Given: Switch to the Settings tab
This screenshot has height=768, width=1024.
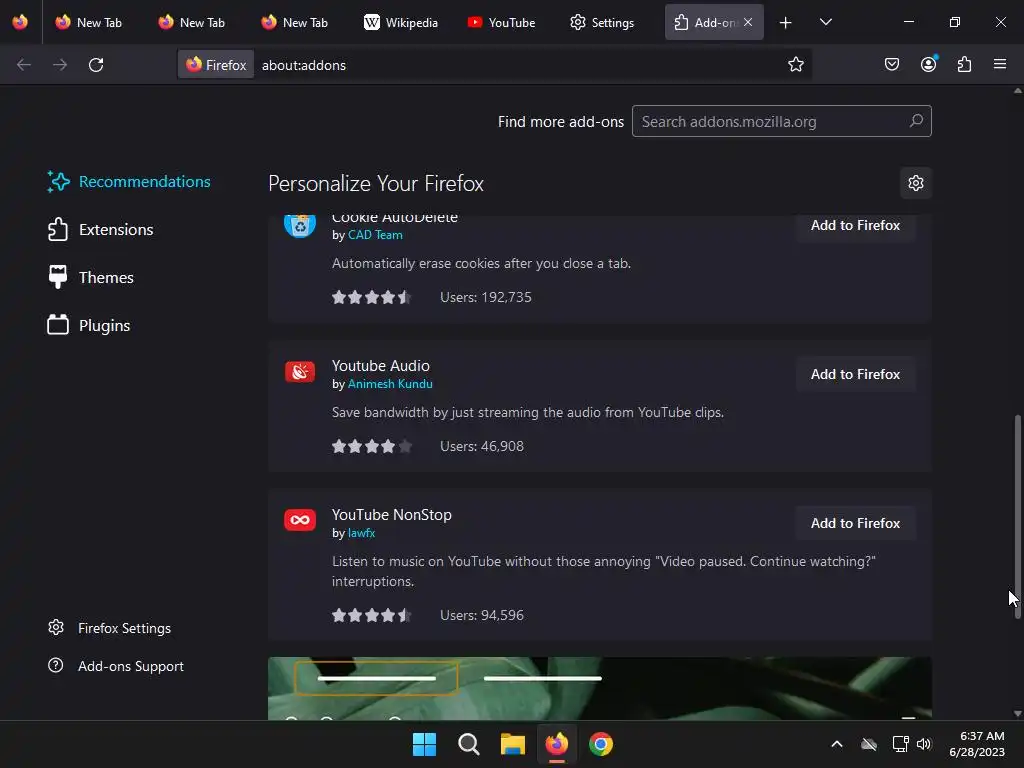Looking at the screenshot, I should point(602,22).
